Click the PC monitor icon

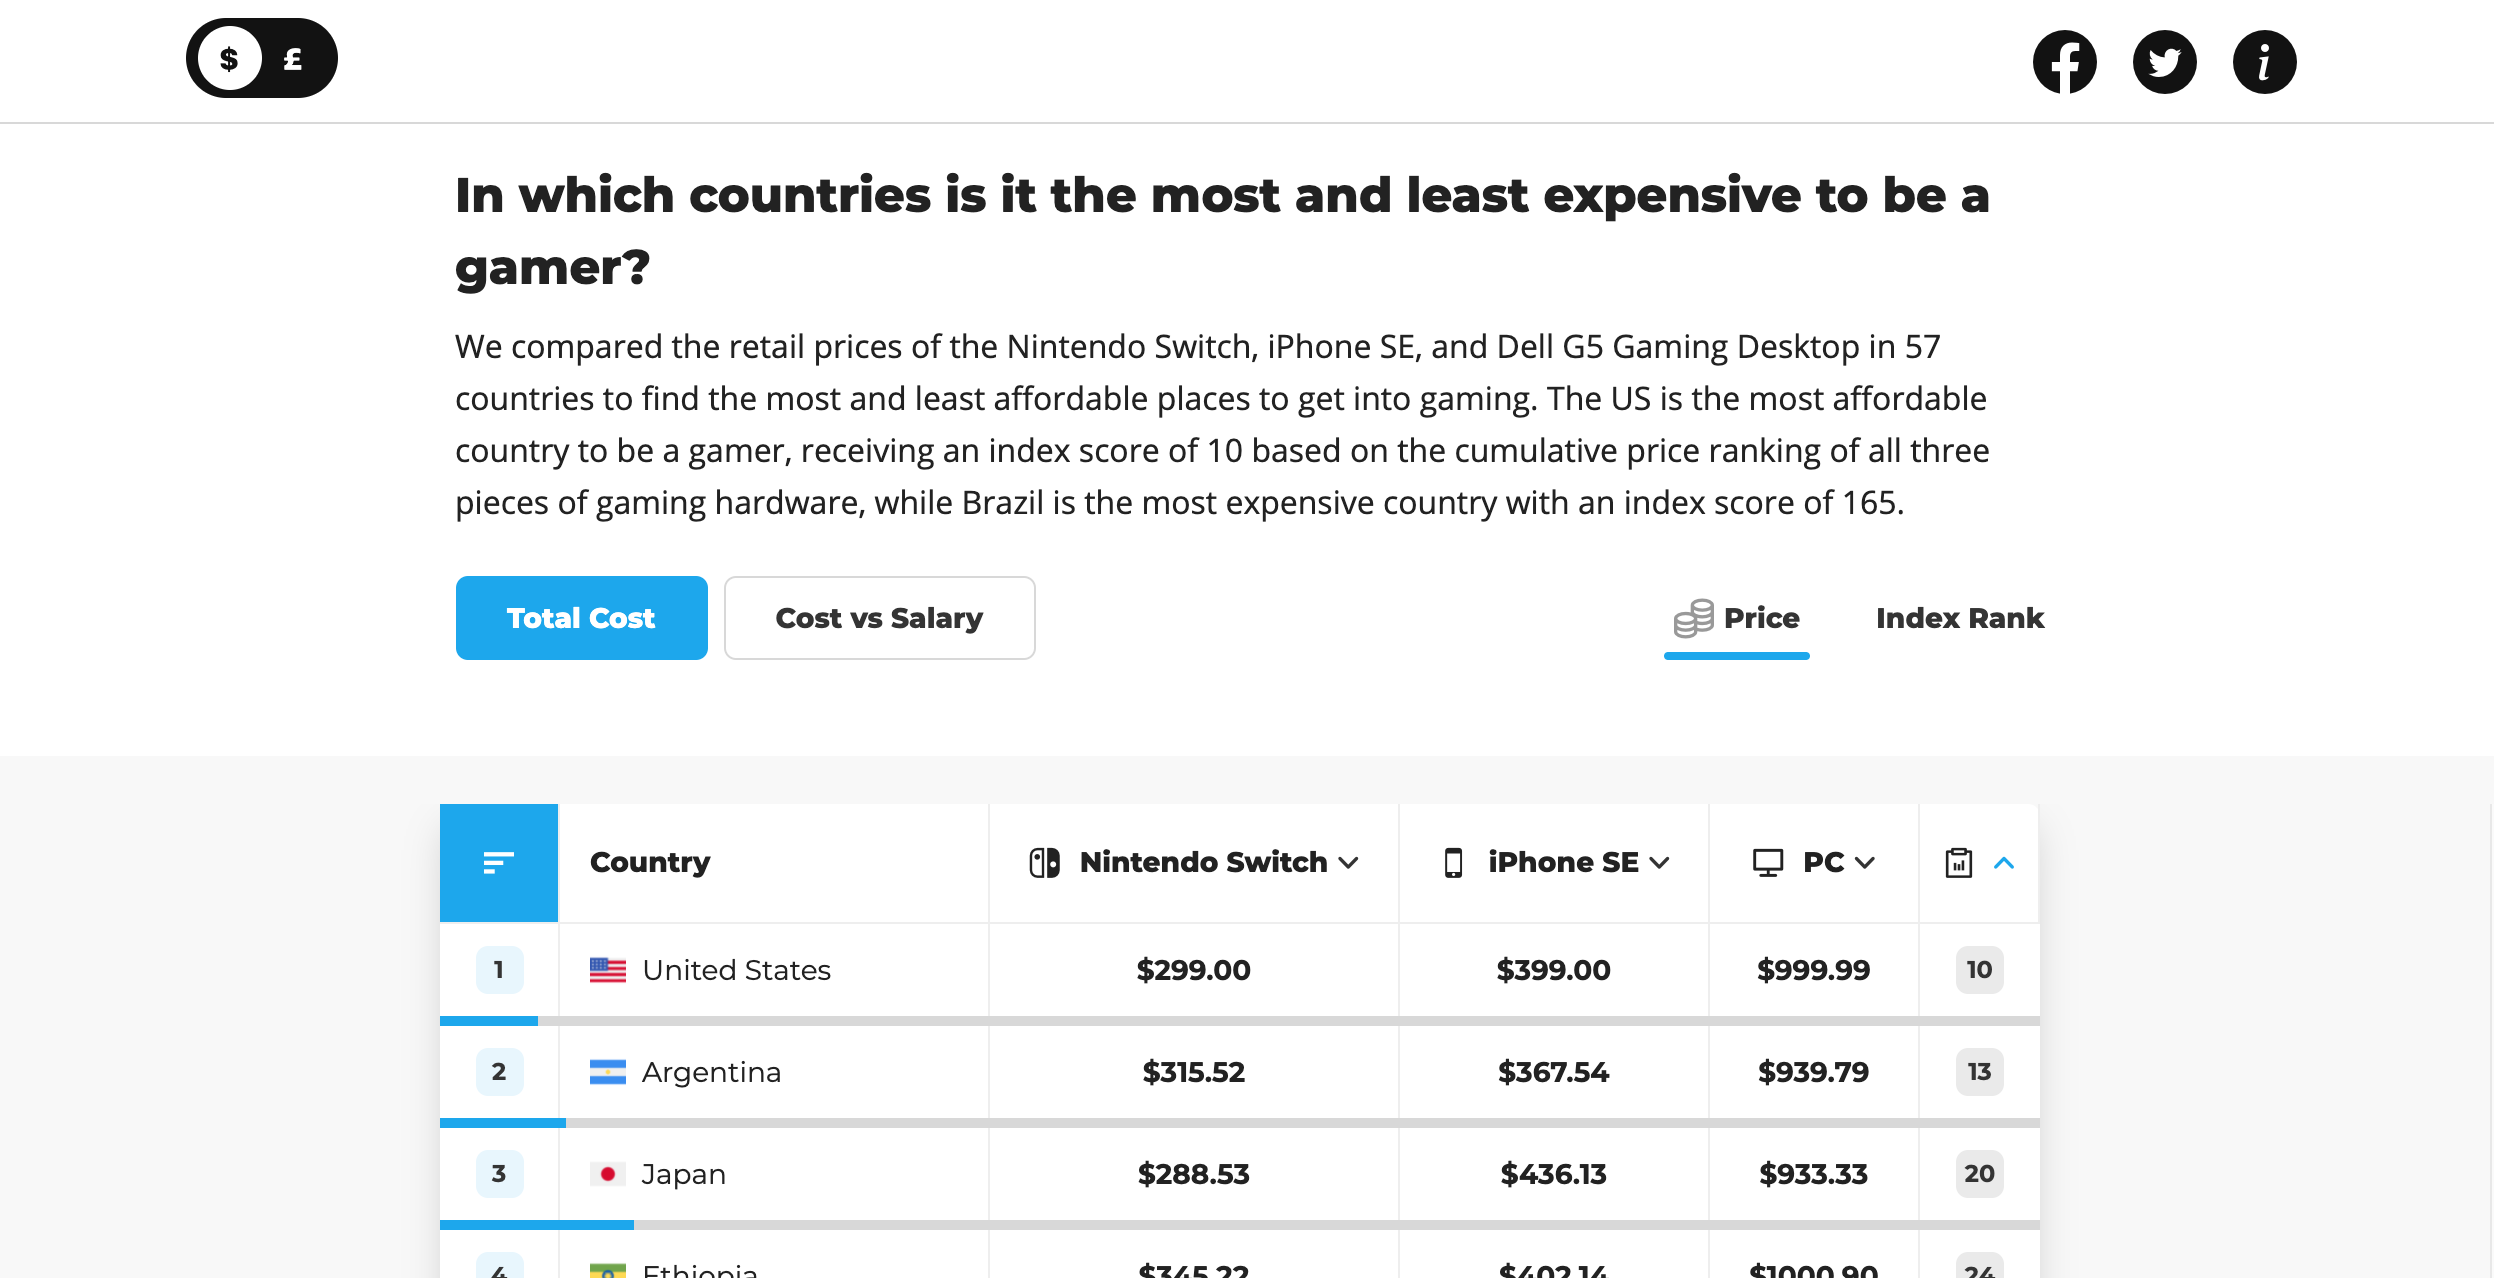1767,862
